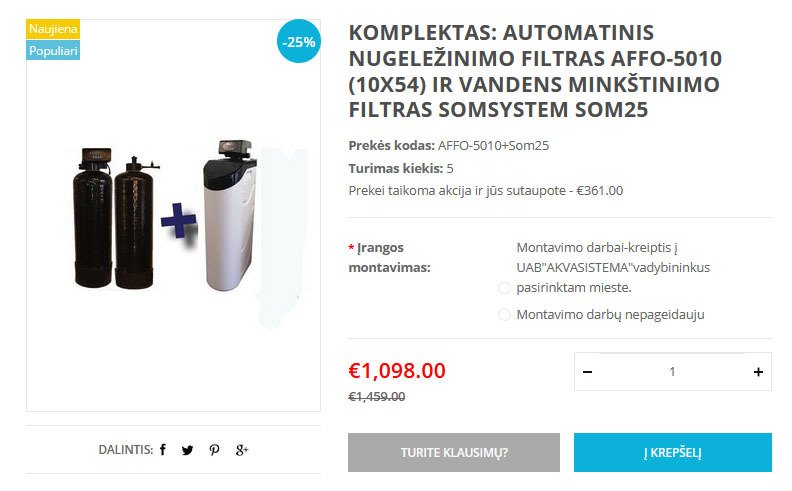Share product on Google Plus
The width and height of the screenshot is (792, 491).
pyautogui.click(x=242, y=450)
